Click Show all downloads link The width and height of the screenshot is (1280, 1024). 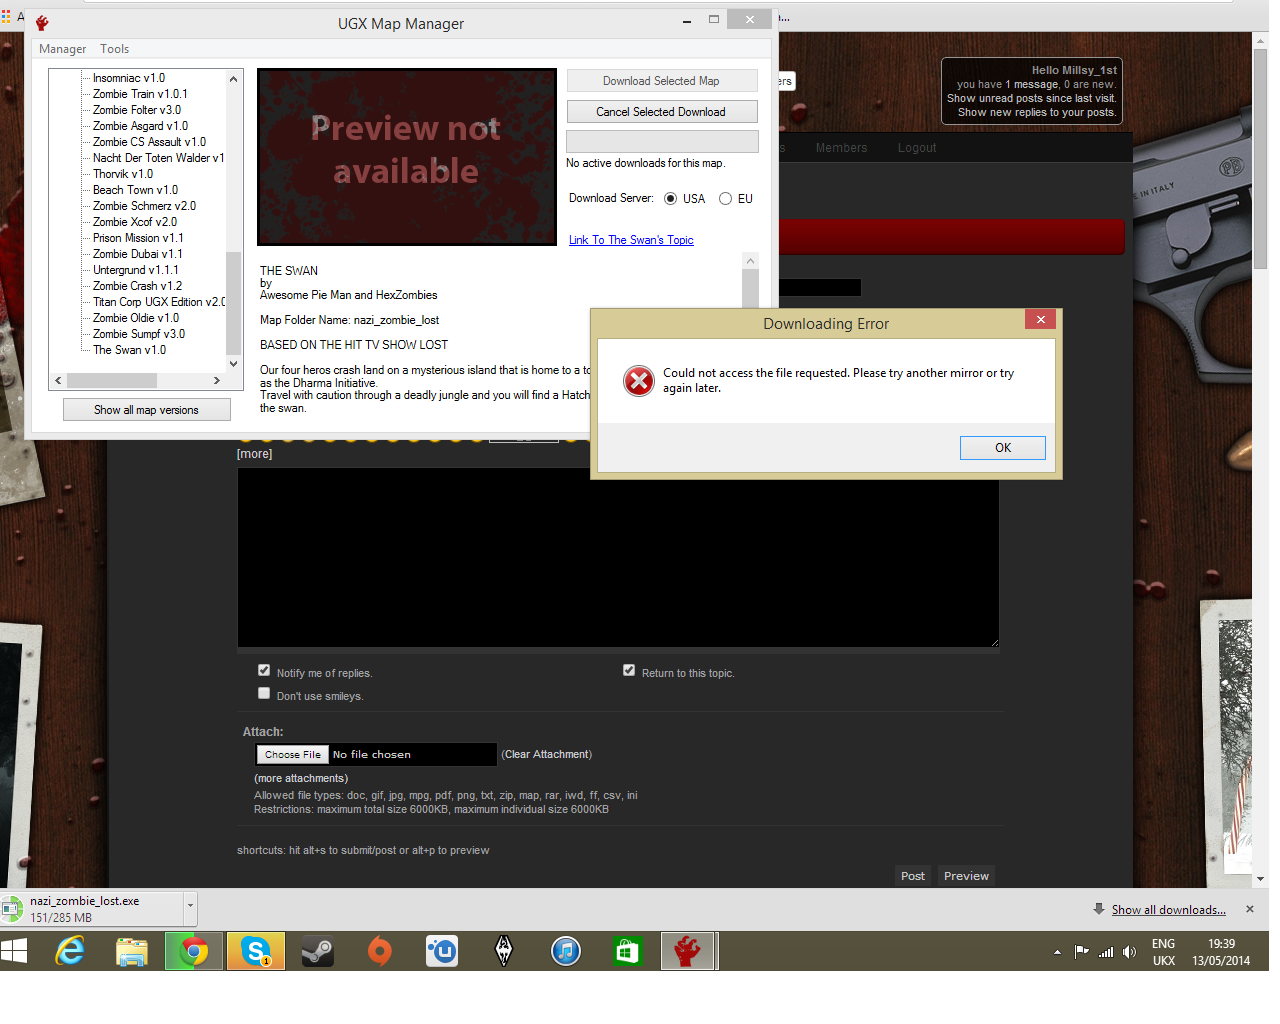click(x=1169, y=910)
